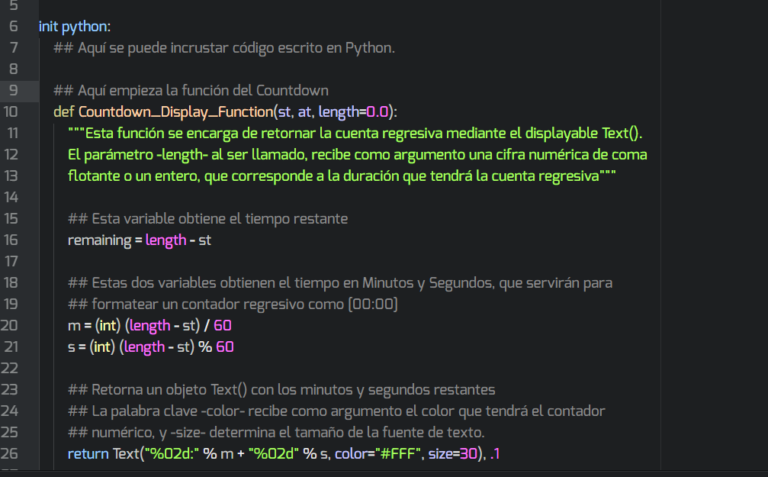Click line number 22 in the gutter
Screen dimensions: 768x477
[13, 368]
